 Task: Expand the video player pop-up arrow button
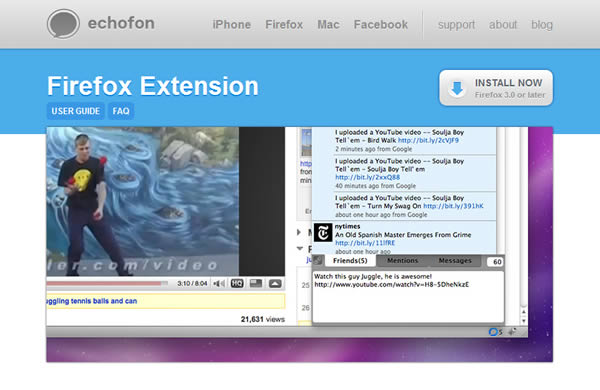[275, 284]
